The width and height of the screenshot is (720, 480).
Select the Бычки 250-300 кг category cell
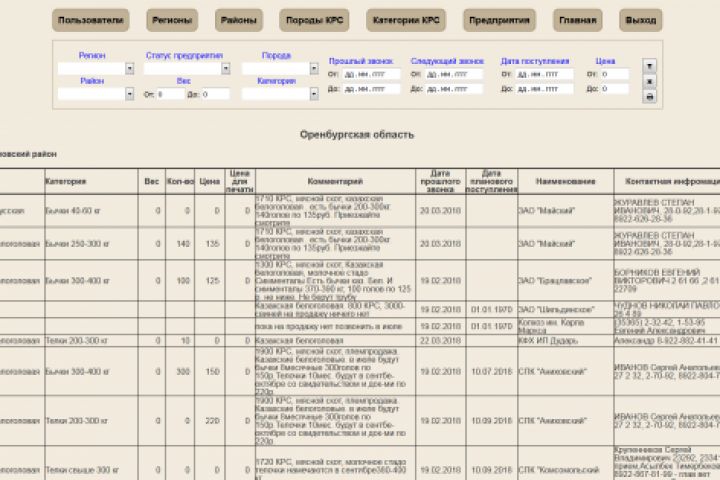coord(91,243)
